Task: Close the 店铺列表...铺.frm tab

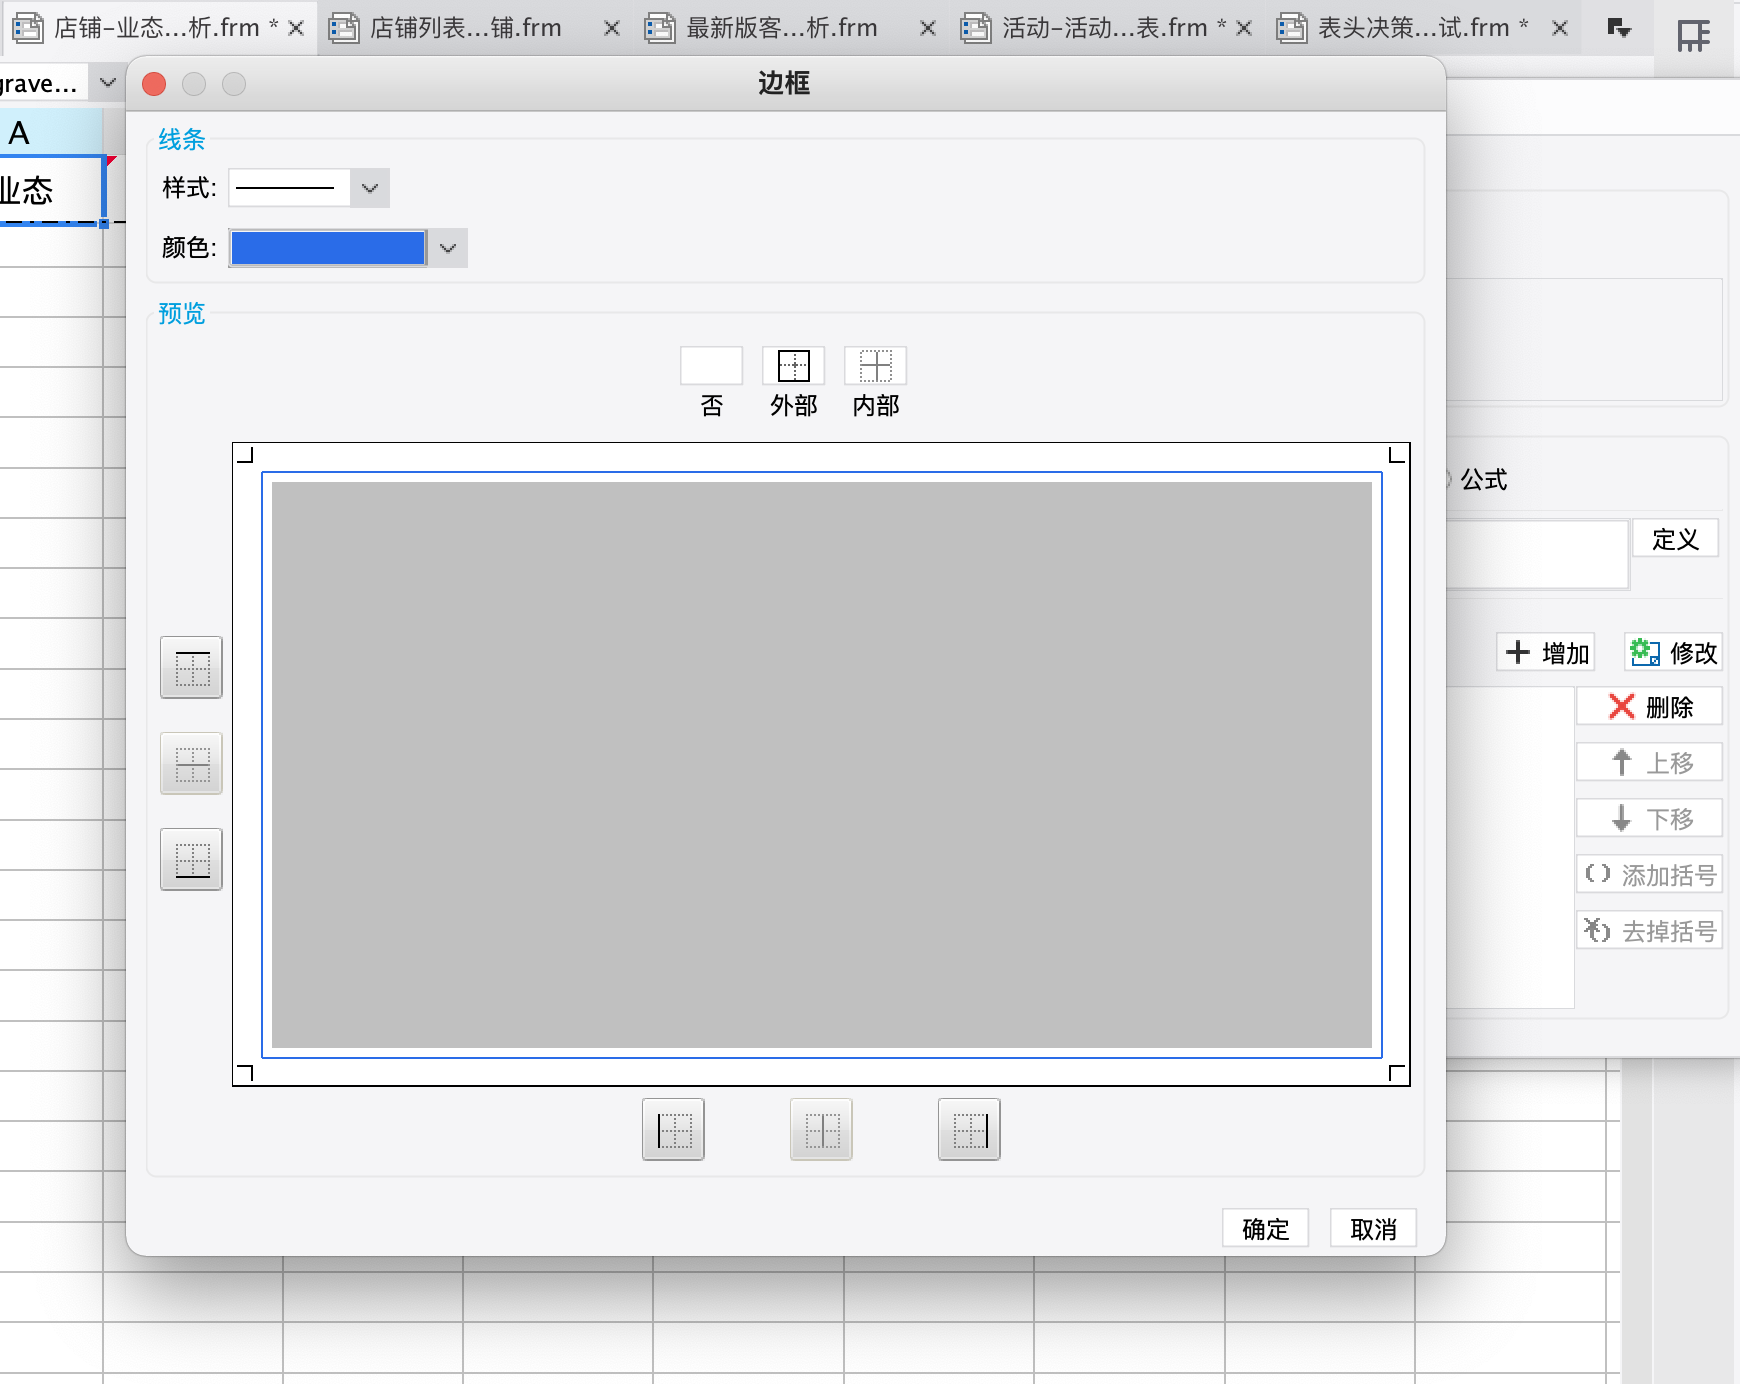Action: 612,28
